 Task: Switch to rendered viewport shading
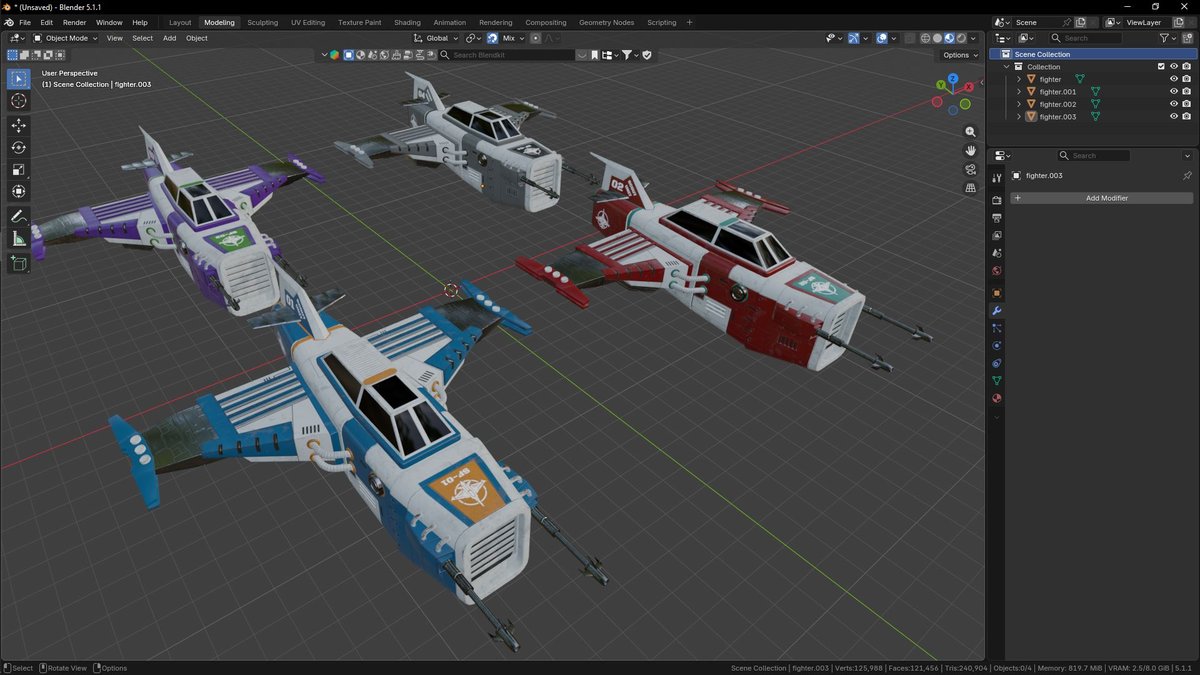[x=961, y=38]
